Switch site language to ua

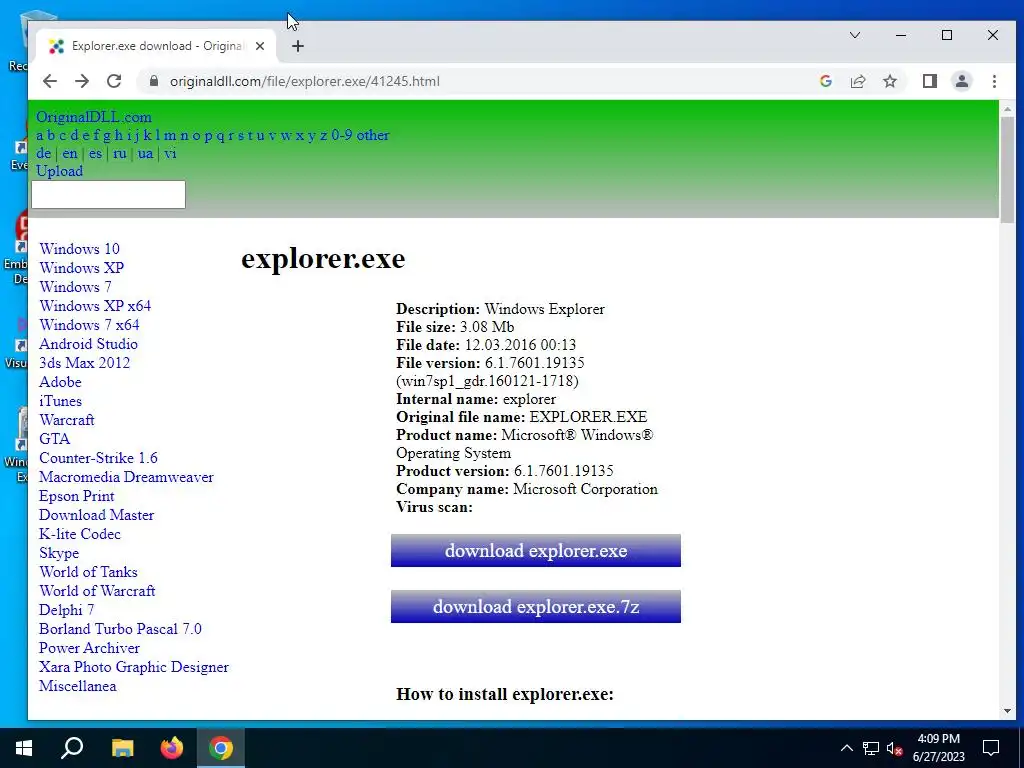145,153
